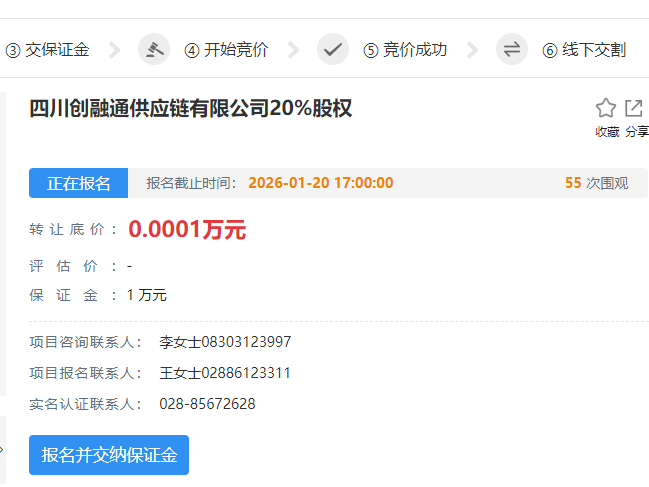Click the chevron arrow right after 交保证金

click(114, 50)
